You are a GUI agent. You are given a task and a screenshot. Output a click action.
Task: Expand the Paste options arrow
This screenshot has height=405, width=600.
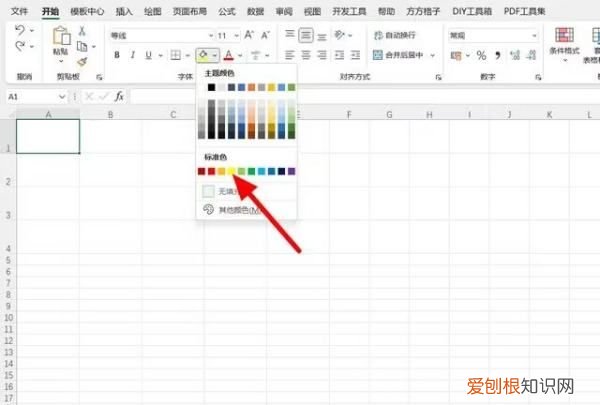[x=61, y=62]
